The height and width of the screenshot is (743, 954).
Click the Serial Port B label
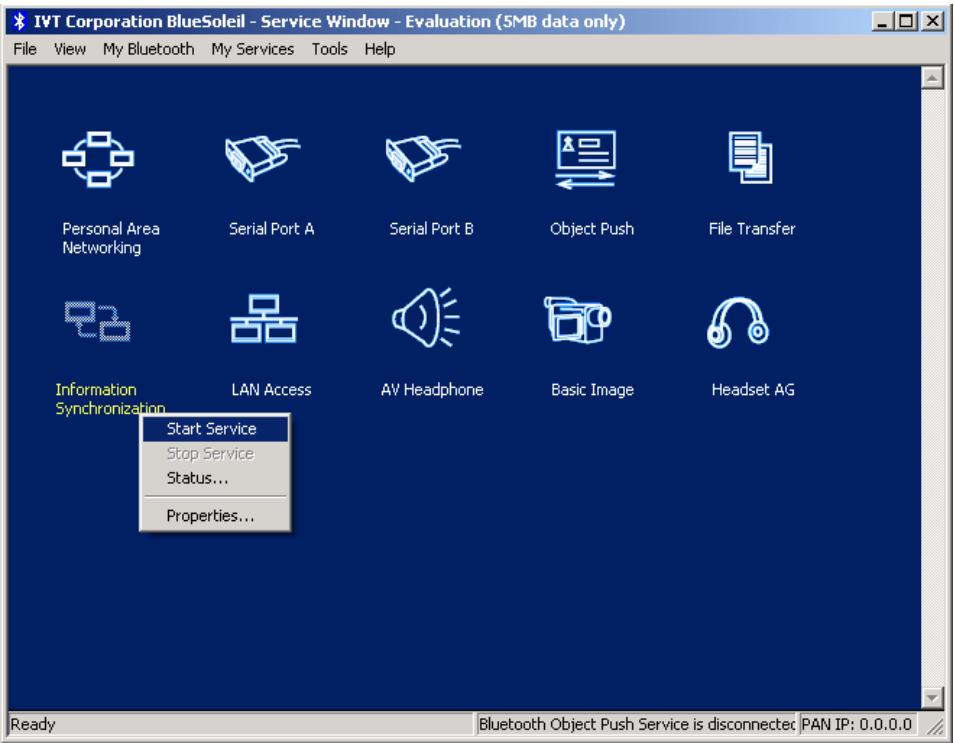[431, 229]
